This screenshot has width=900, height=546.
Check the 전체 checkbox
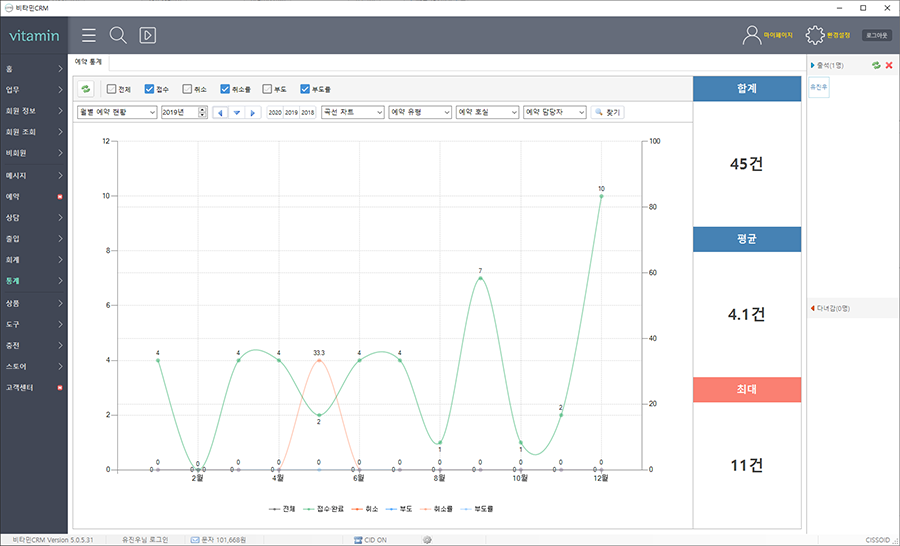[x=111, y=89]
